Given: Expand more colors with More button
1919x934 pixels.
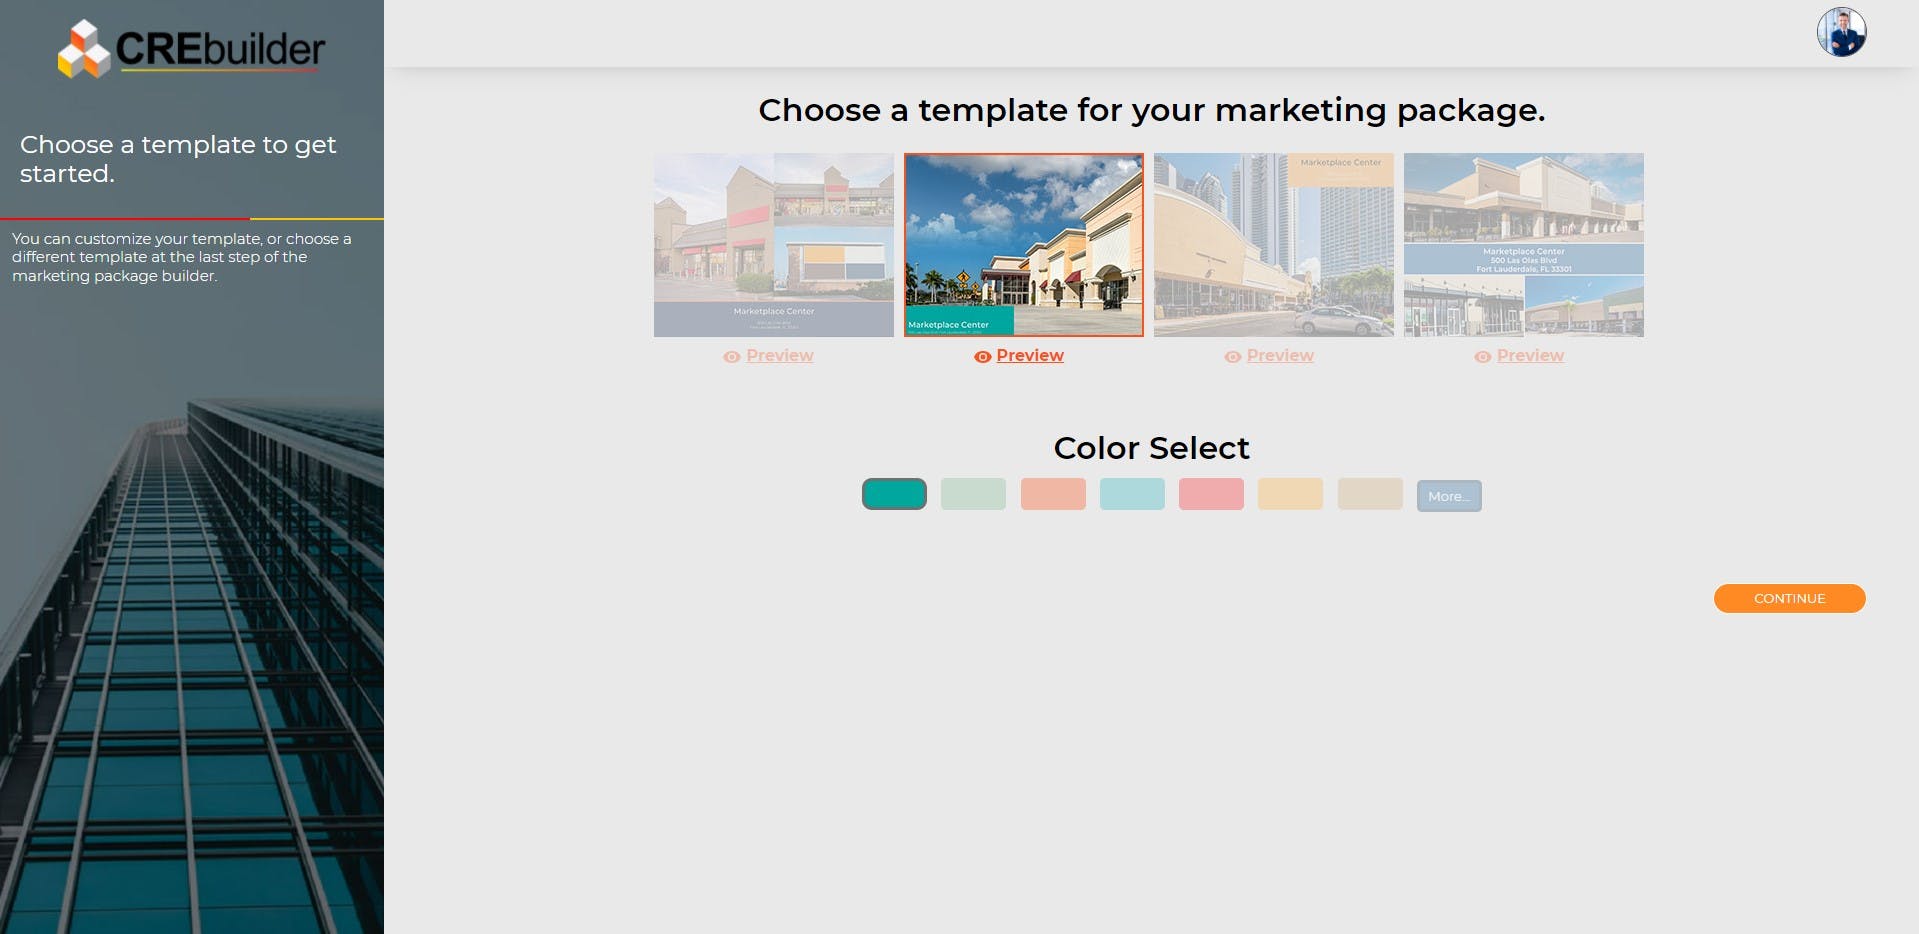Looking at the screenshot, I should (x=1448, y=496).
